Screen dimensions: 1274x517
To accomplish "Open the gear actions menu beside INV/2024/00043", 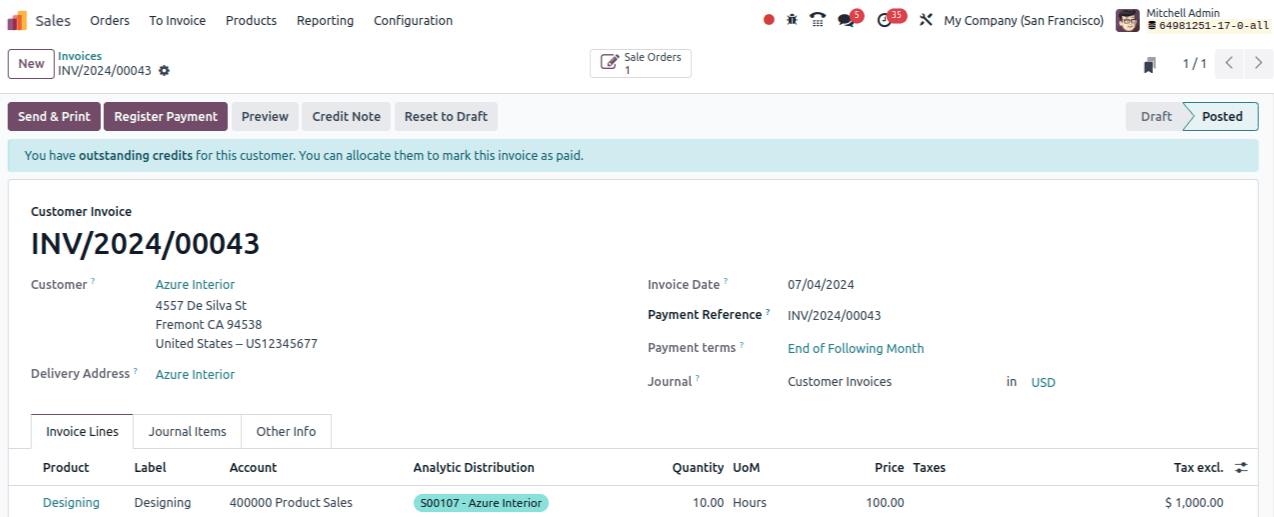I will [x=164, y=71].
